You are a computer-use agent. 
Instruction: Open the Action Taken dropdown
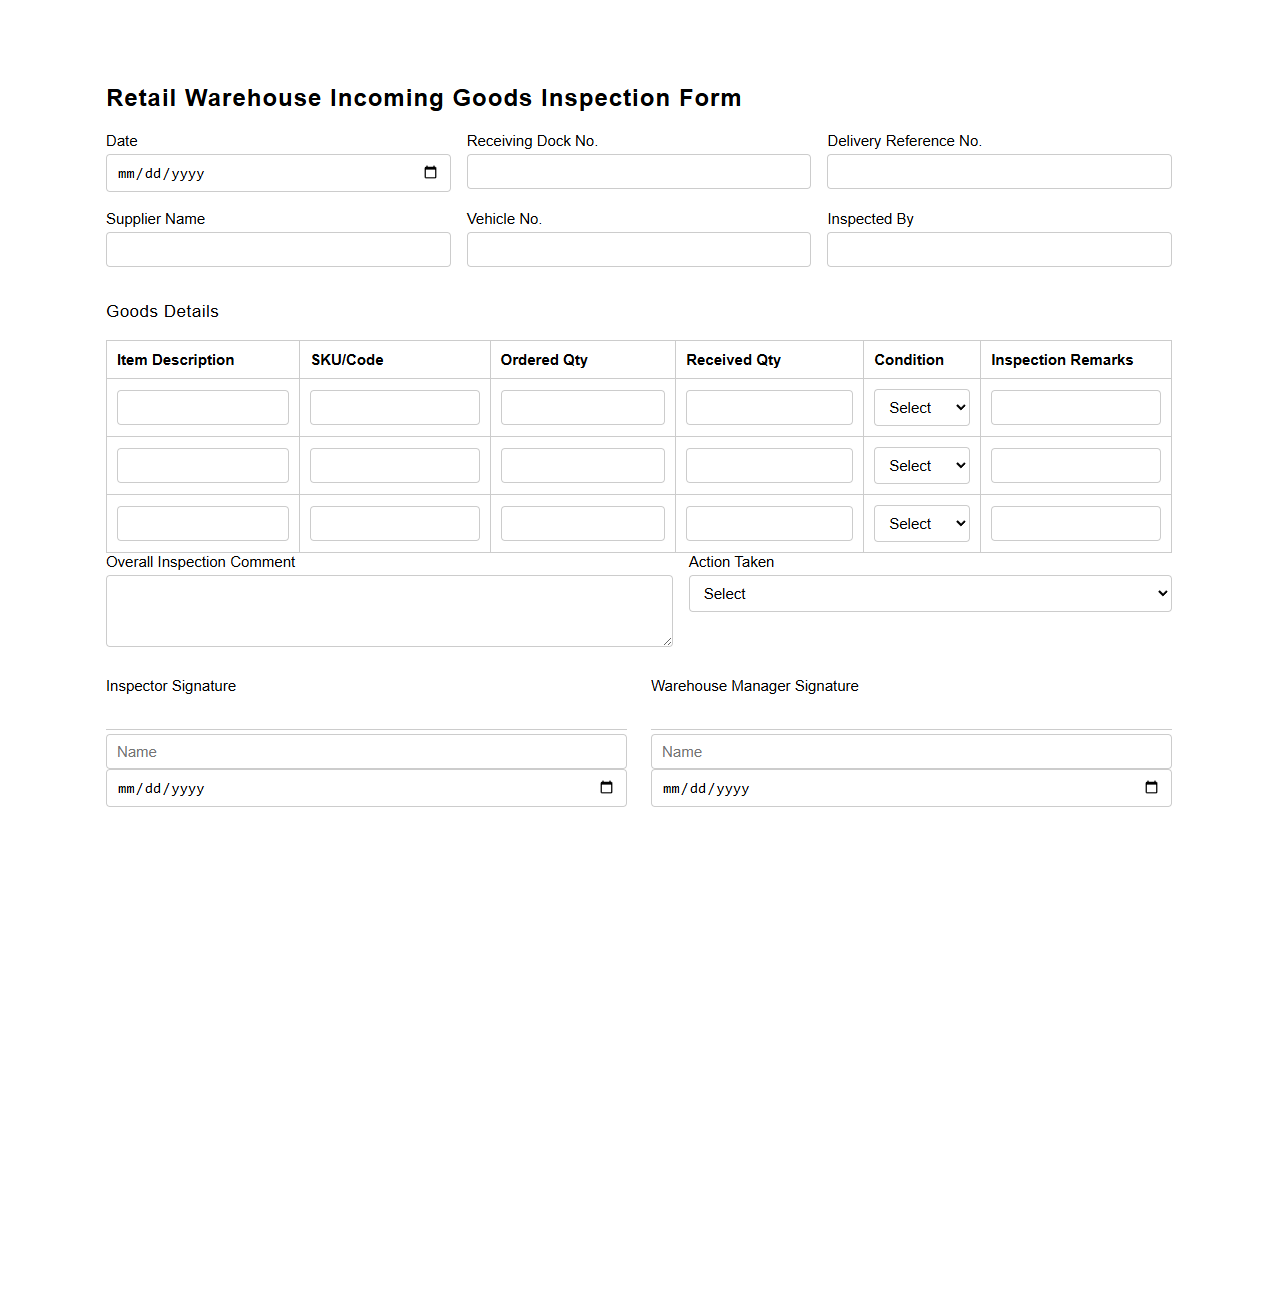click(x=928, y=593)
